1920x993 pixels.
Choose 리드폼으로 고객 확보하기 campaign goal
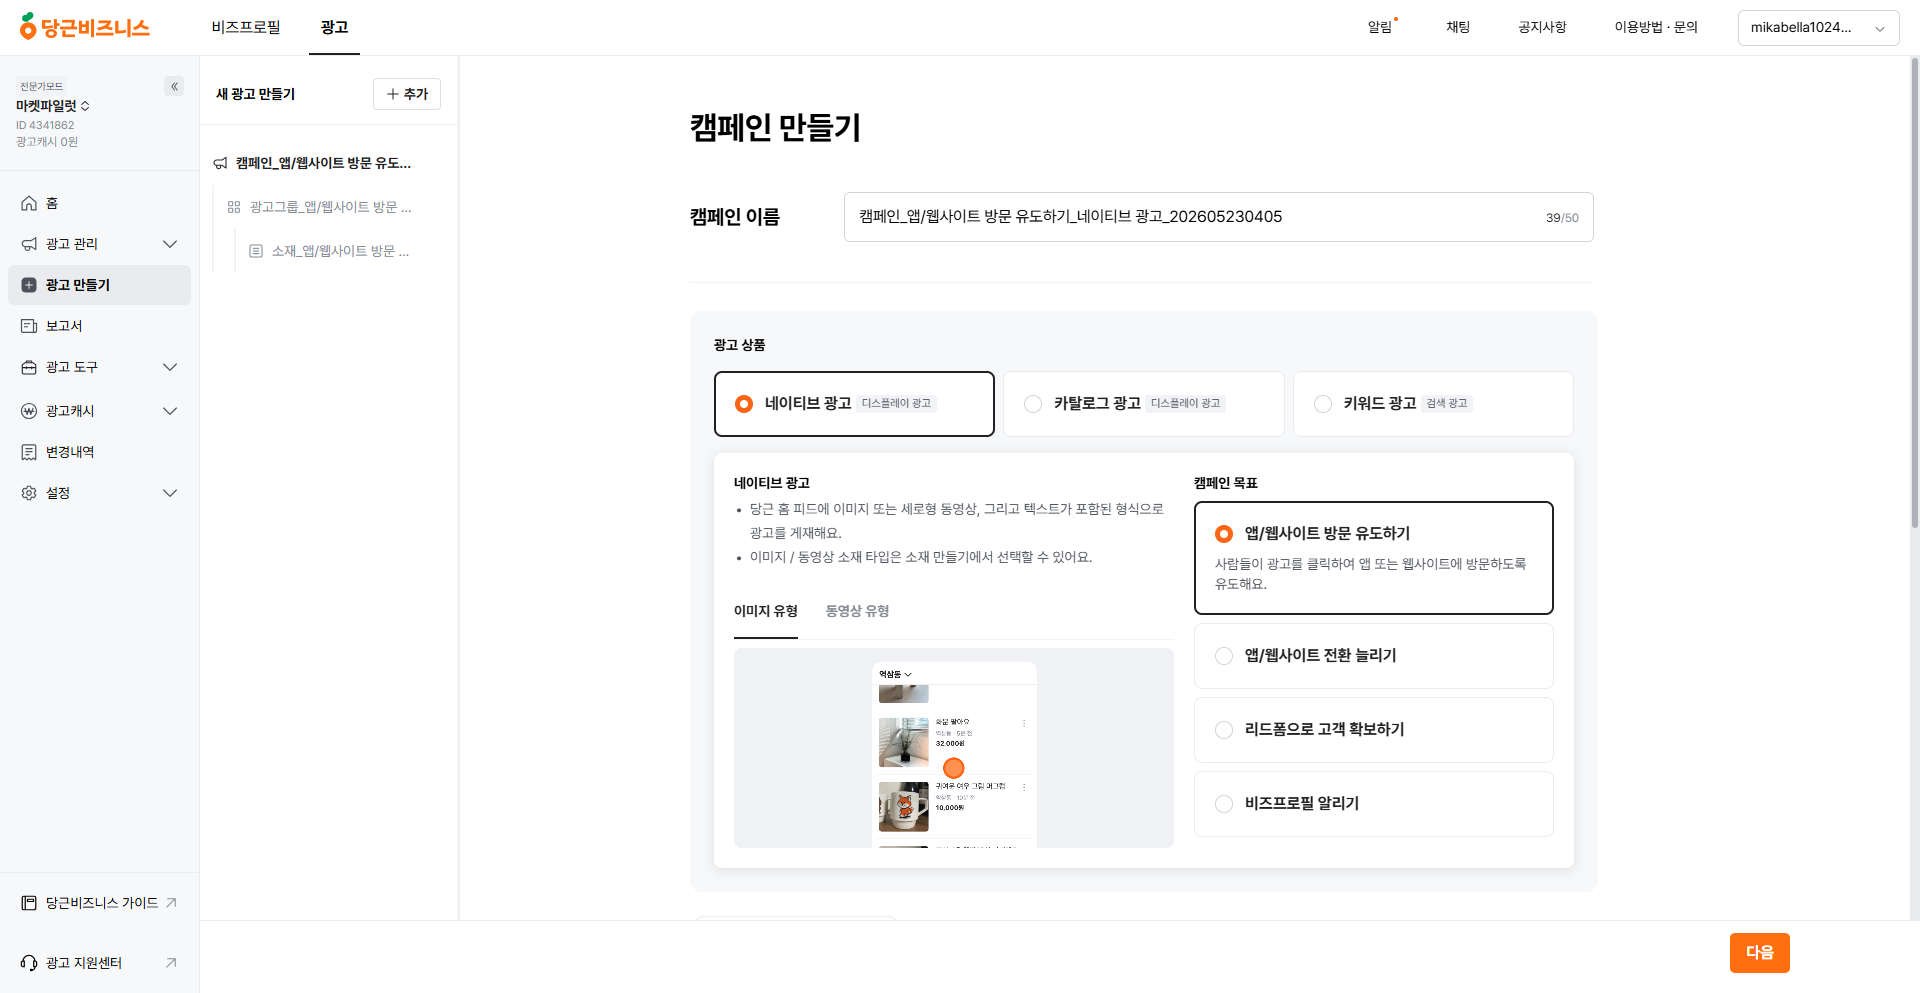(x=1374, y=730)
